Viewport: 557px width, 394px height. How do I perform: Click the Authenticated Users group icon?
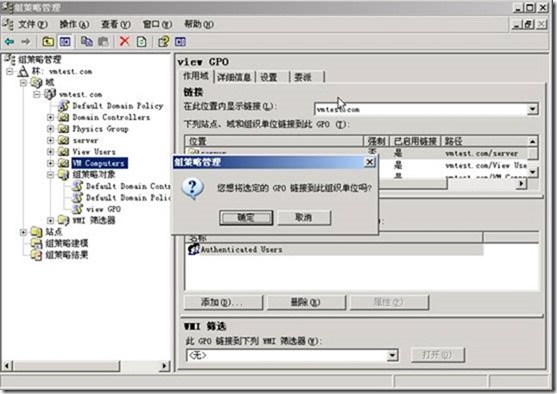click(194, 249)
